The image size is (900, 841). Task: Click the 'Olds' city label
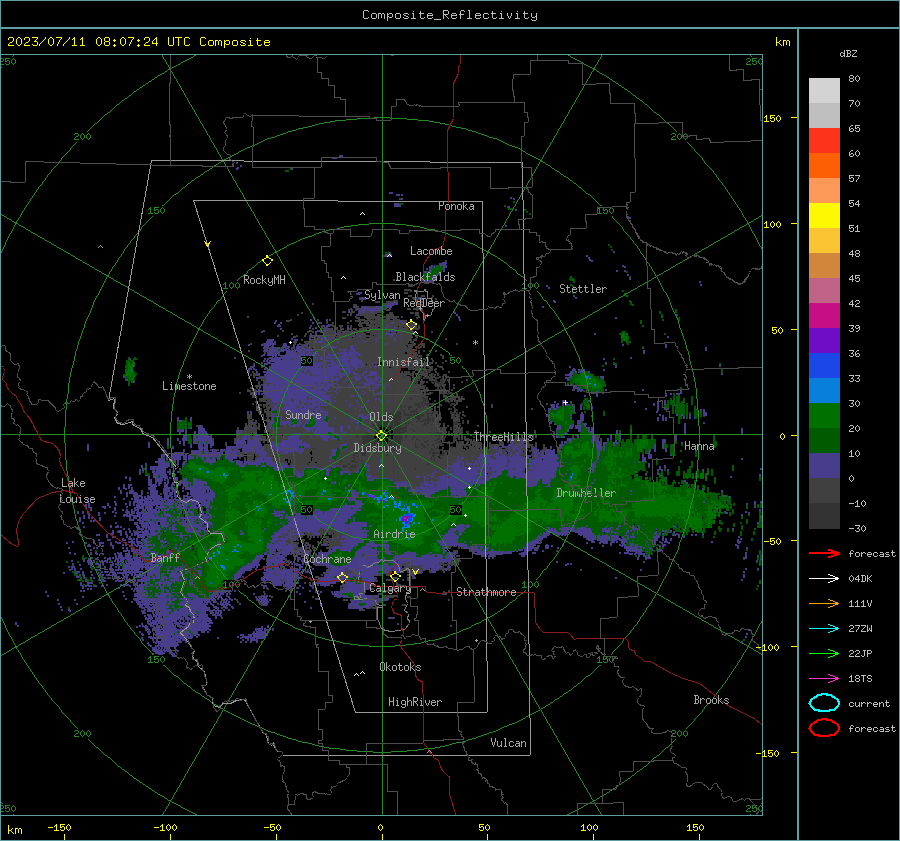(x=381, y=417)
